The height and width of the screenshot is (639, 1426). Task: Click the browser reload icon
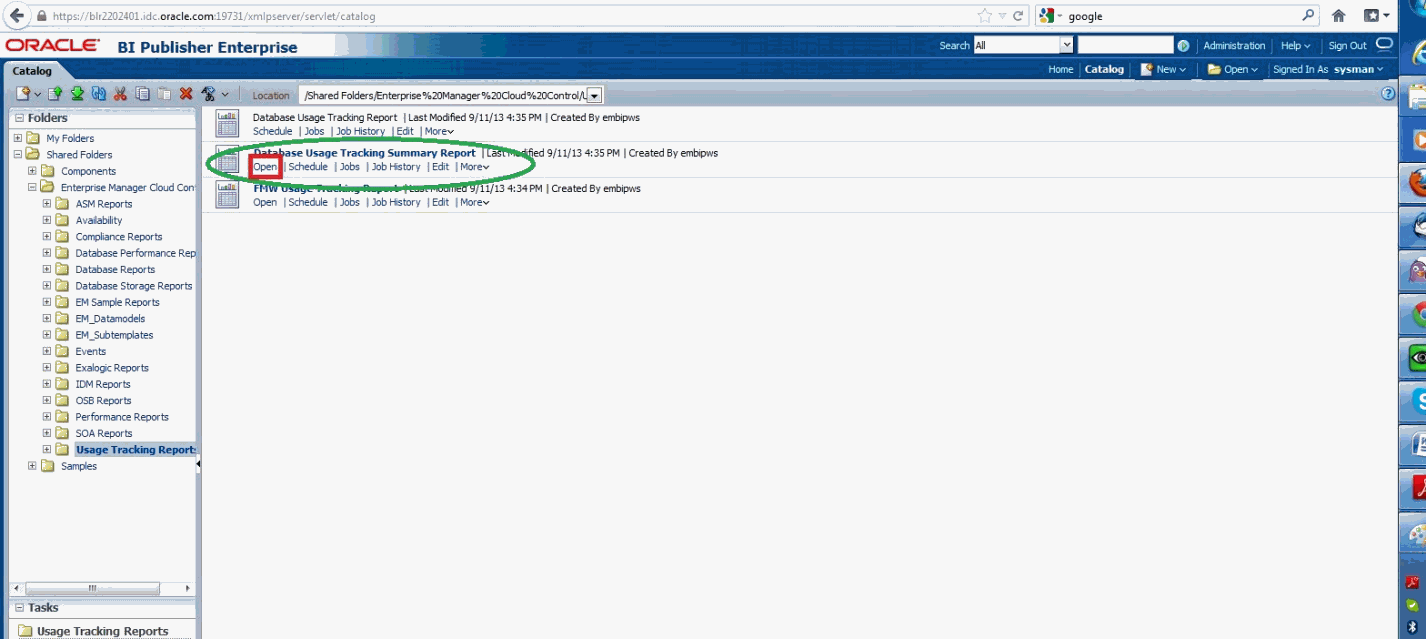[1018, 16]
